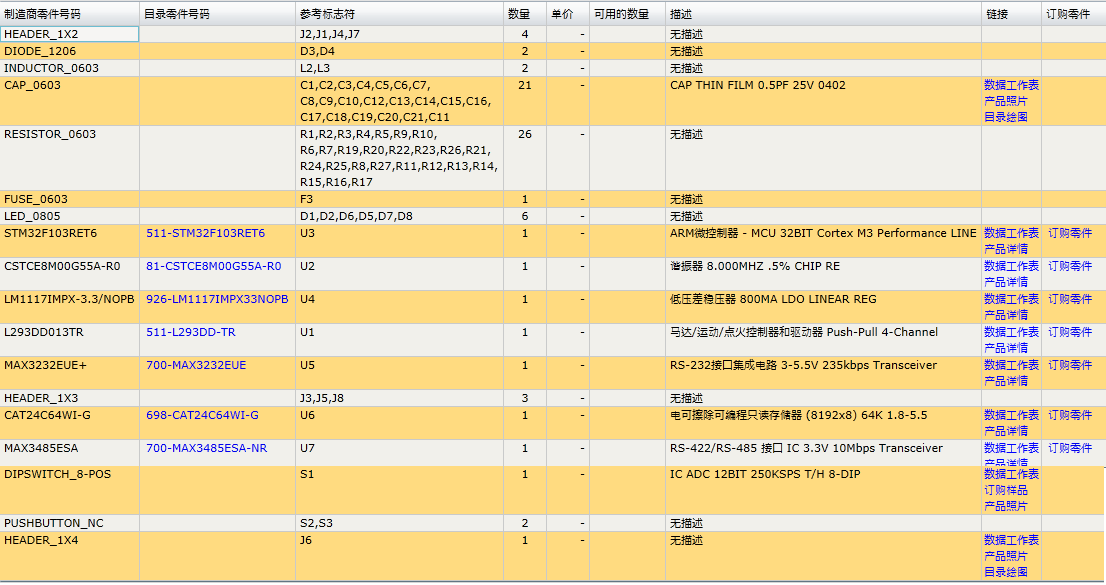This screenshot has height=585, width=1106.
Task: Open 订购样品 link in DIPSWITCH_8-POS row
Action: point(1006,490)
